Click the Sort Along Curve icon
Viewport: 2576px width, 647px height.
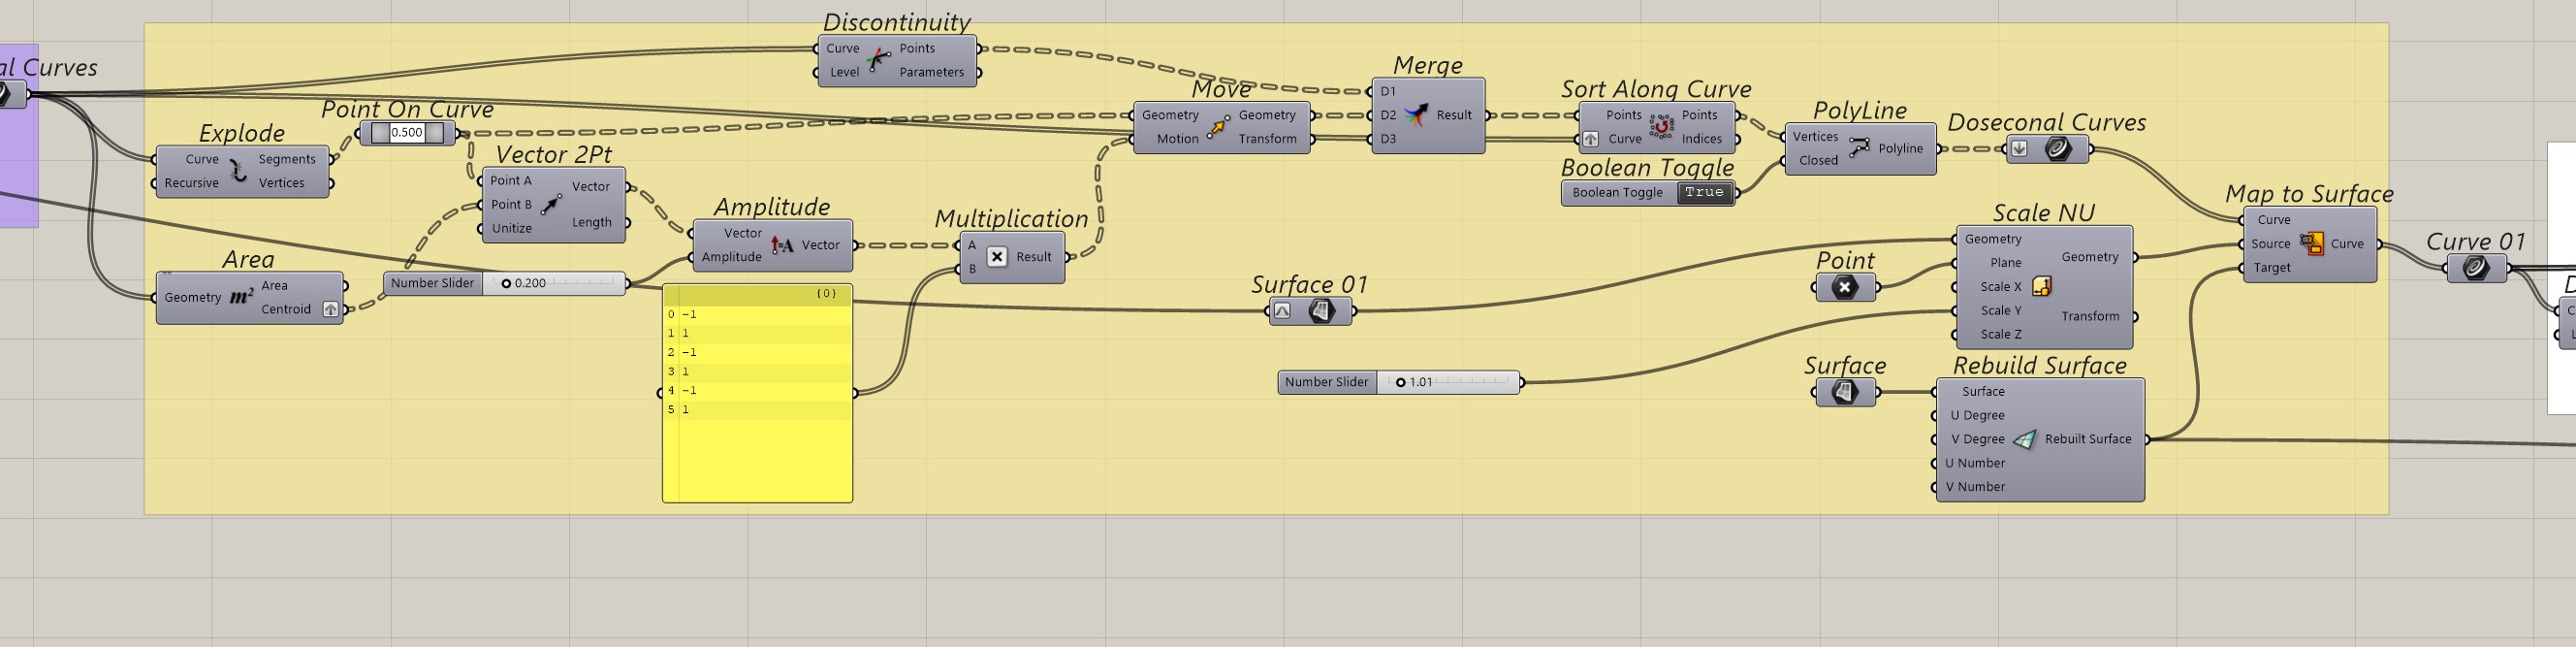1661,127
